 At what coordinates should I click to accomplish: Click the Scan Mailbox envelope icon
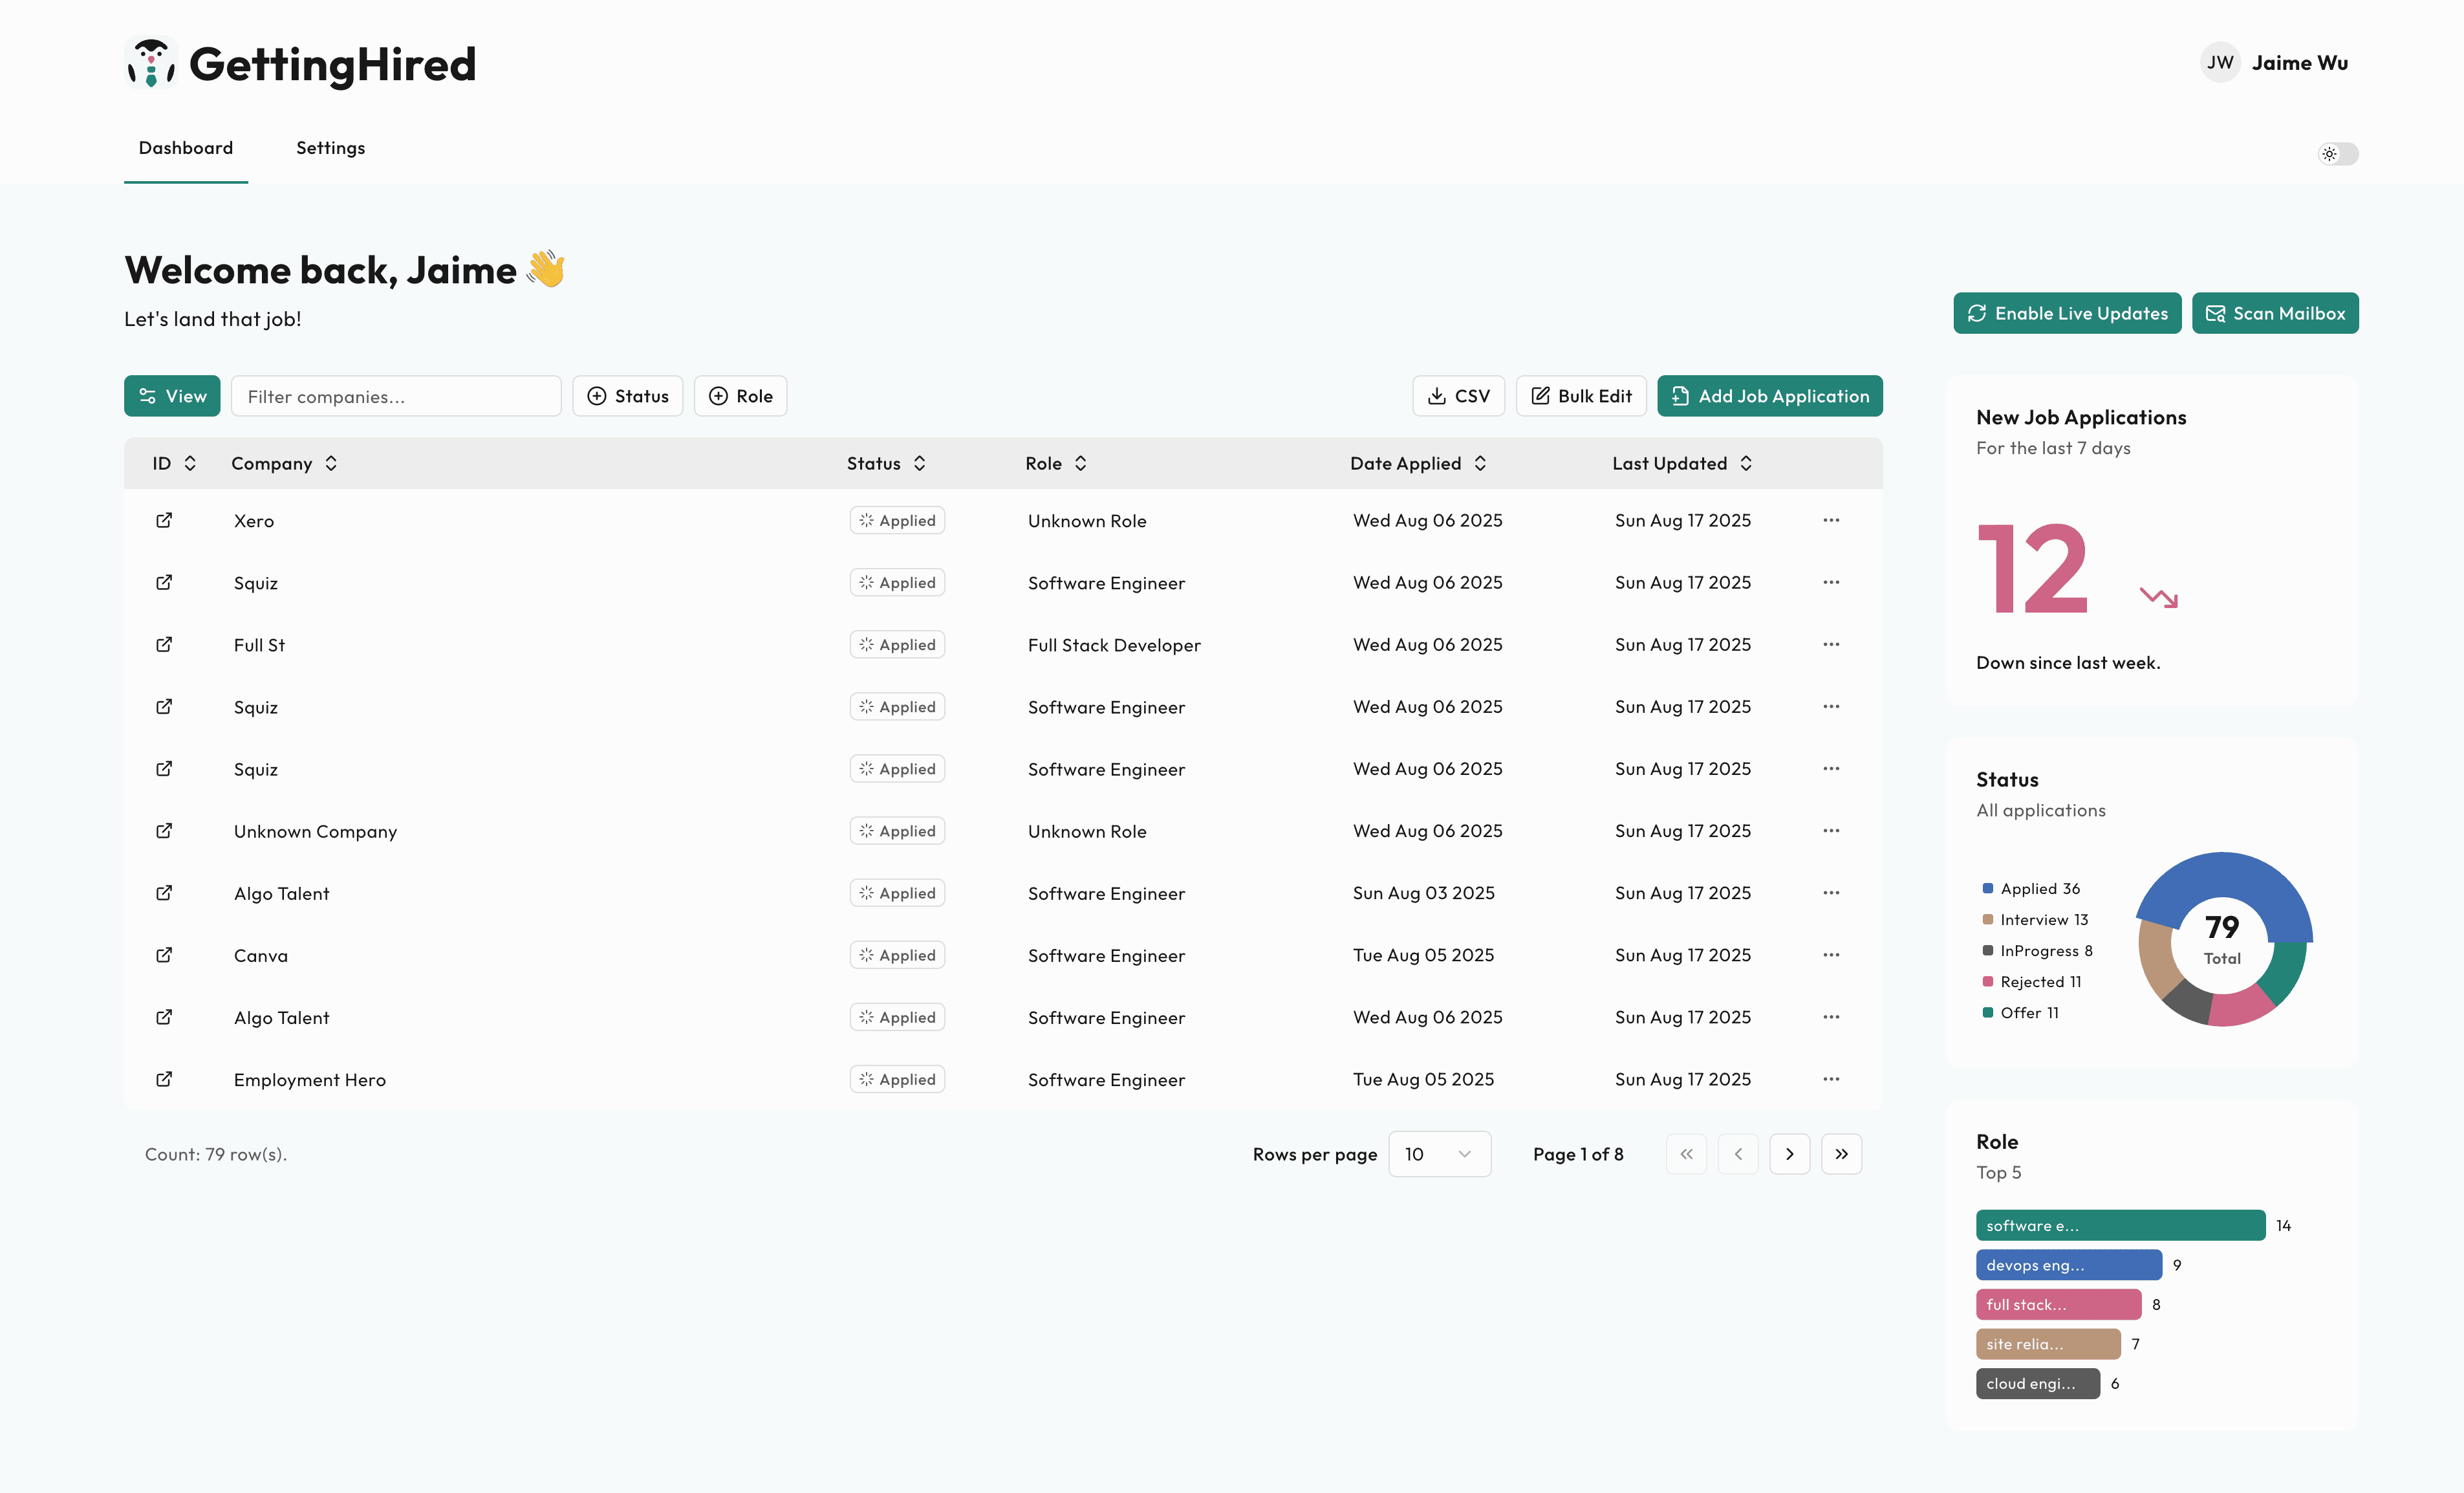point(2214,313)
